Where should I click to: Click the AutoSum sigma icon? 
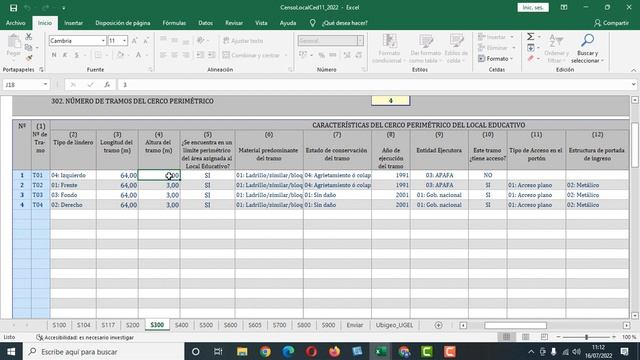531,37
